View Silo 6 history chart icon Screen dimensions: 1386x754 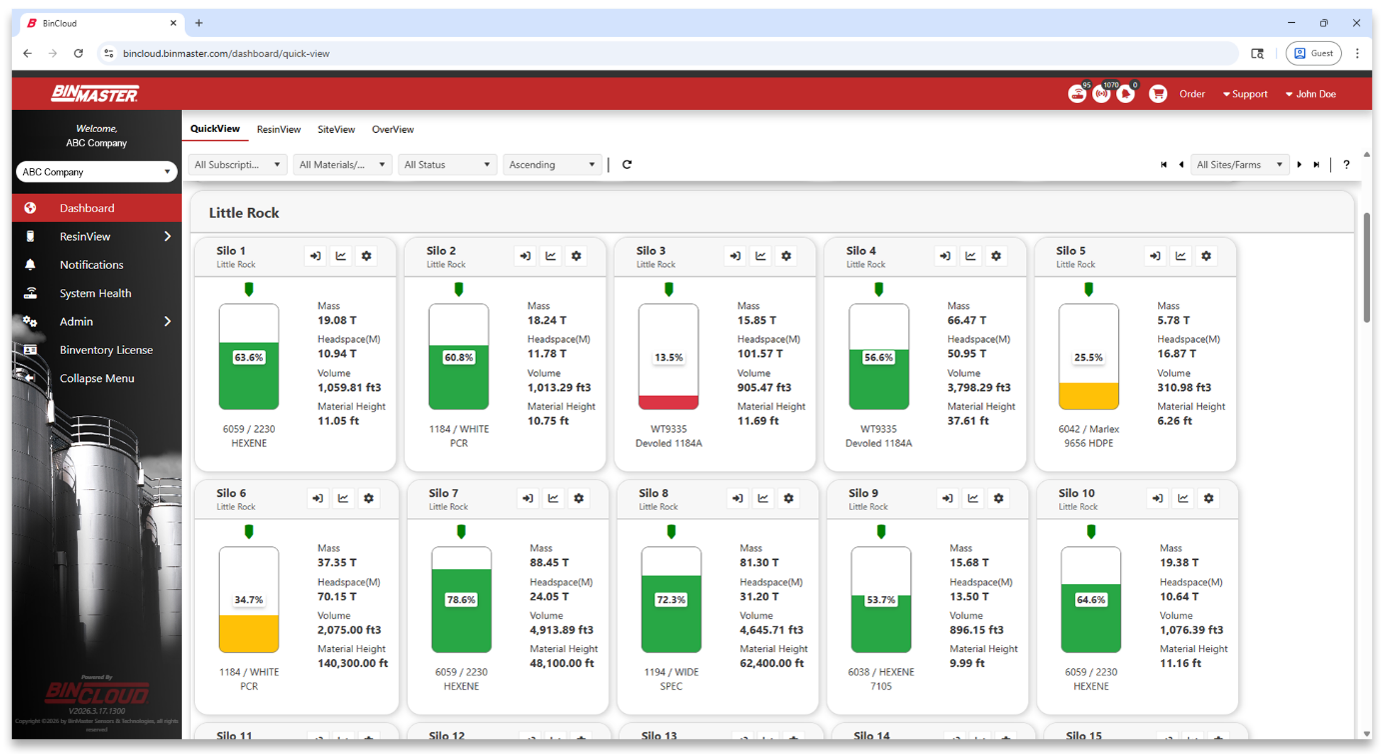(x=343, y=498)
